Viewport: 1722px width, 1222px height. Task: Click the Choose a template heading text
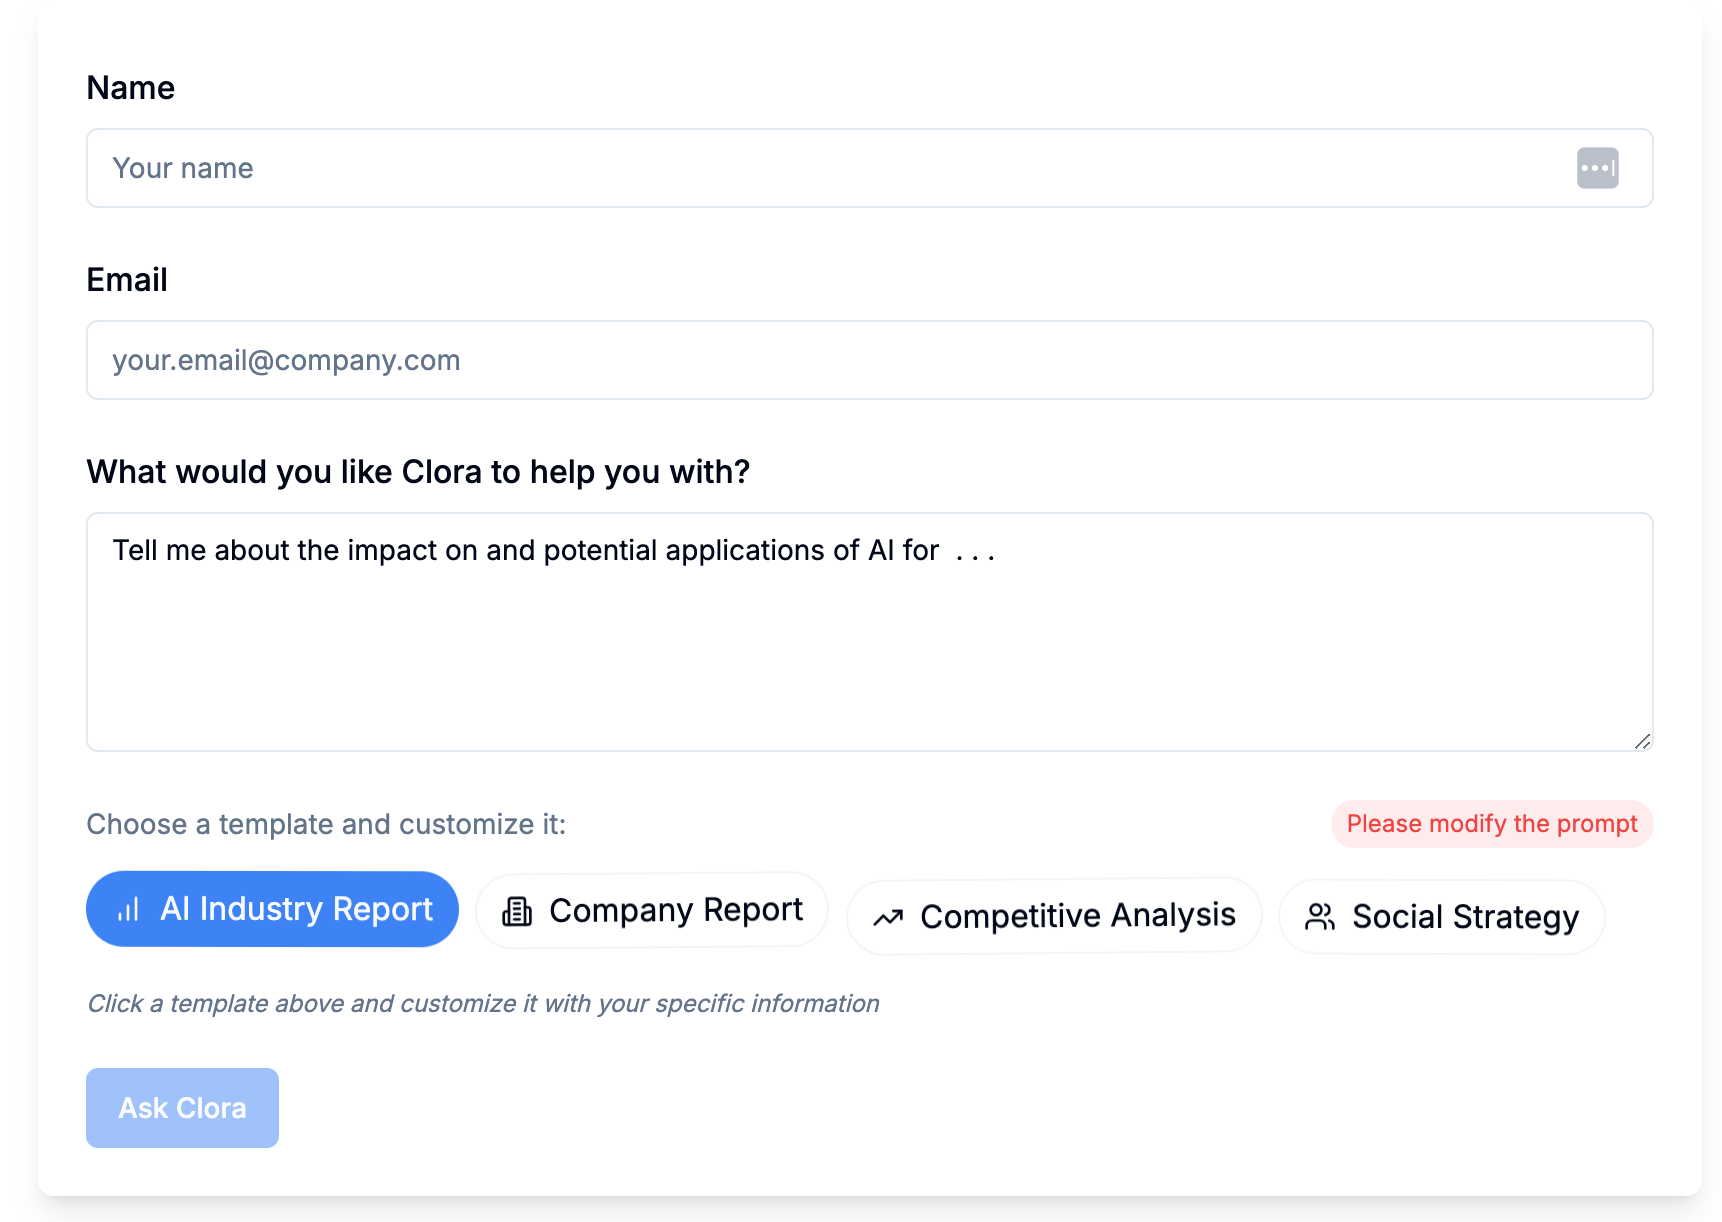(x=326, y=824)
